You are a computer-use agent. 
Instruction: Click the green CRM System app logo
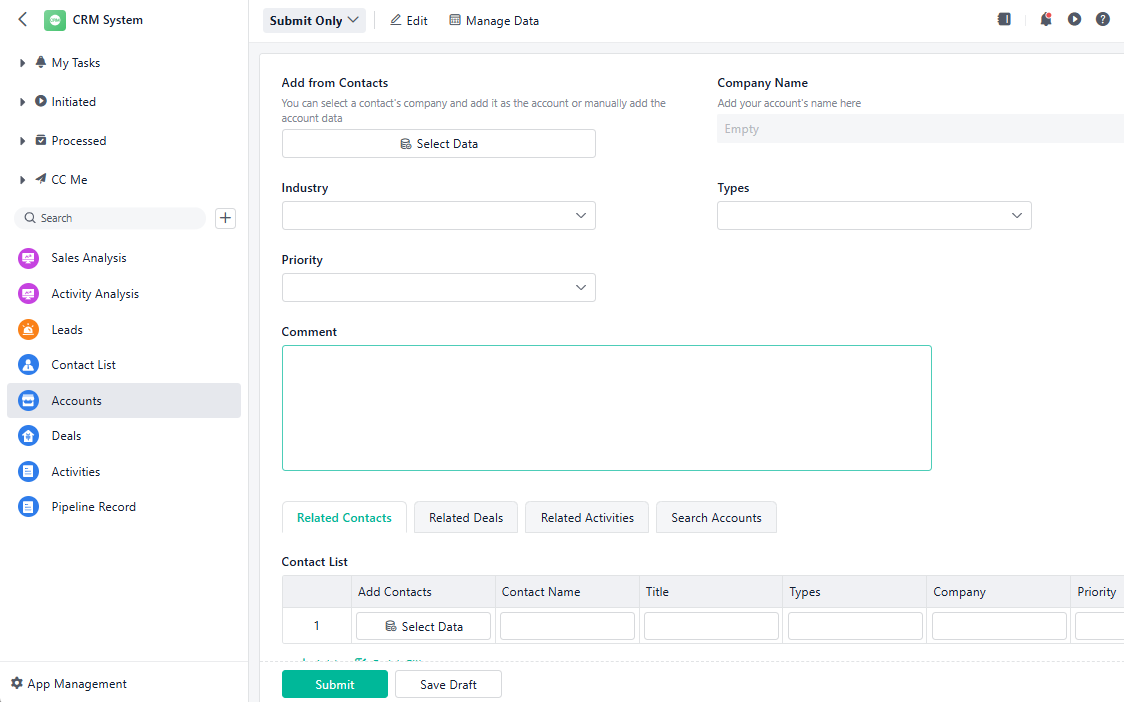(54, 20)
